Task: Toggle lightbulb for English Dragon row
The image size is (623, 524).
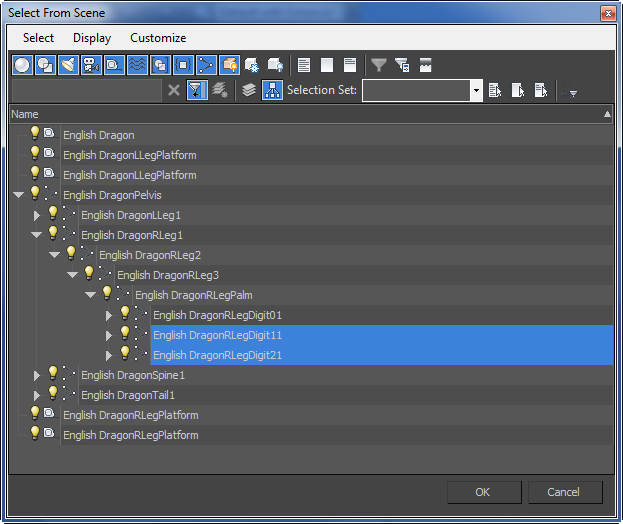Action: [35, 133]
